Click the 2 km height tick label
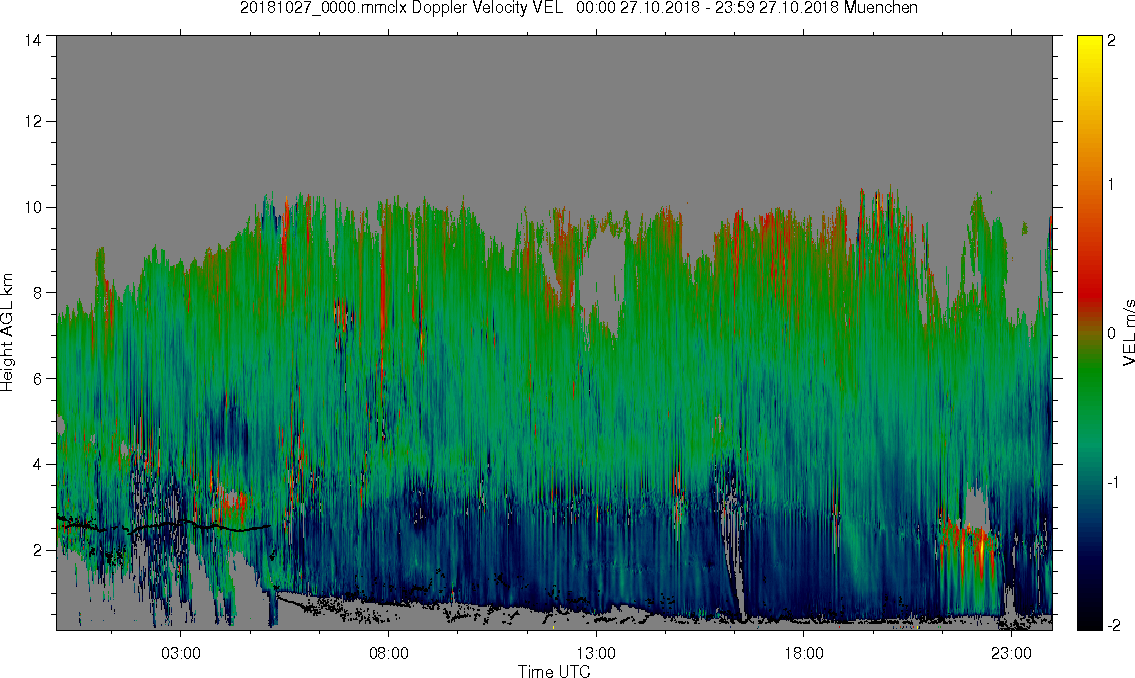The width and height of the screenshot is (1135, 678). click(36, 550)
